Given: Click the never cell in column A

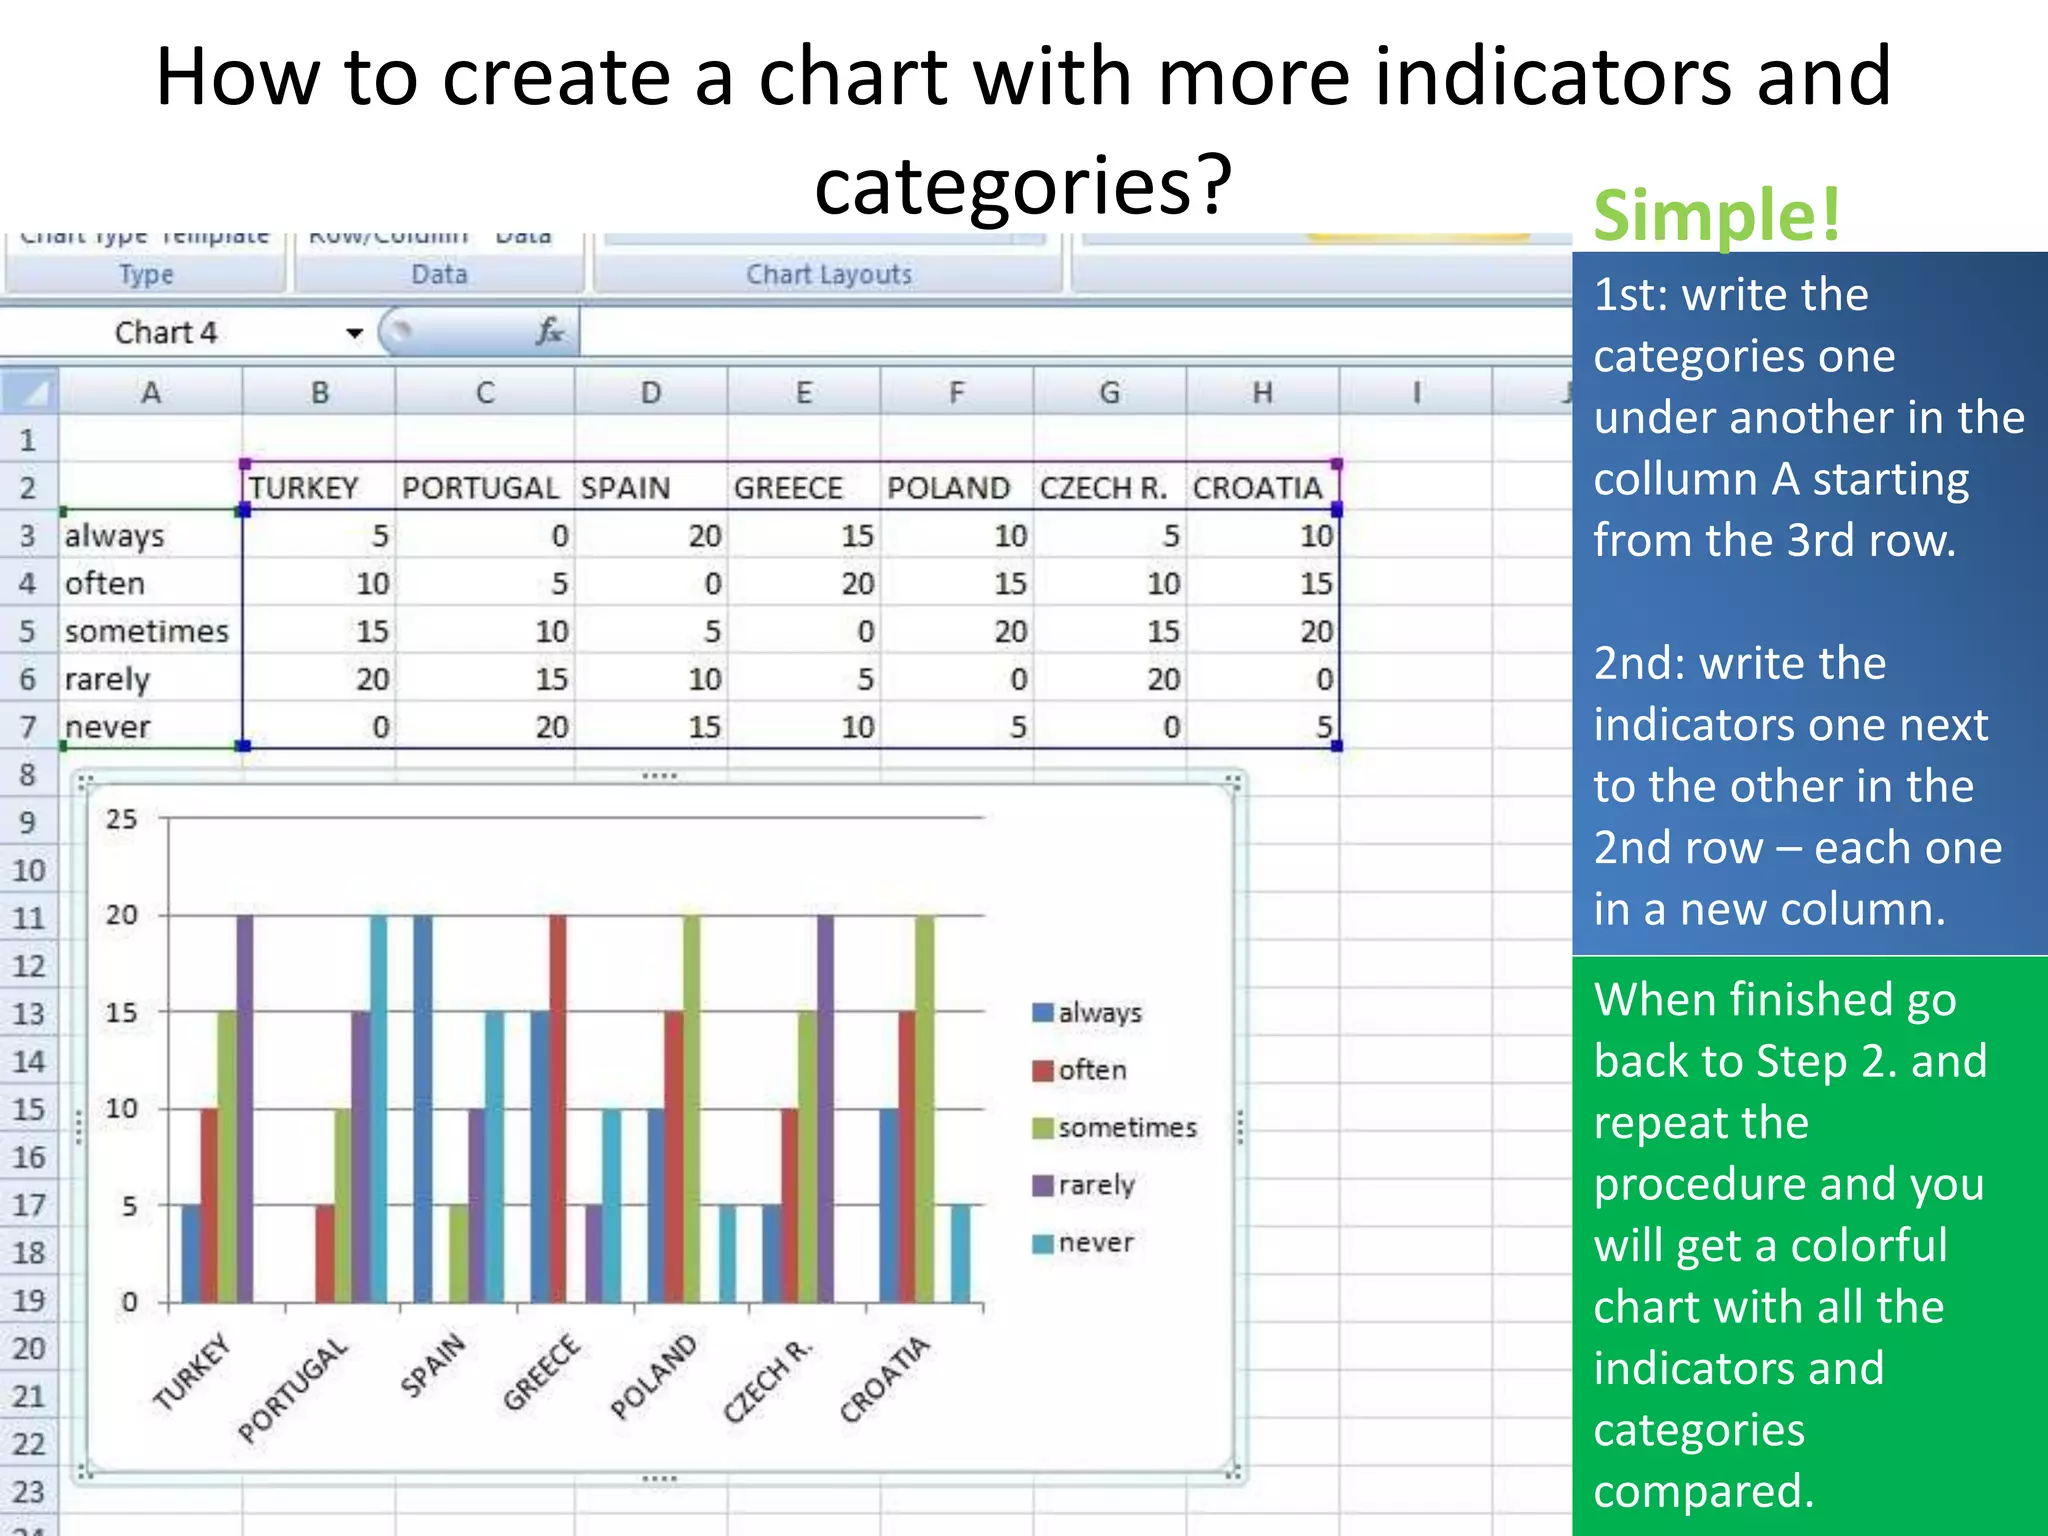Looking at the screenshot, I should click(151, 727).
